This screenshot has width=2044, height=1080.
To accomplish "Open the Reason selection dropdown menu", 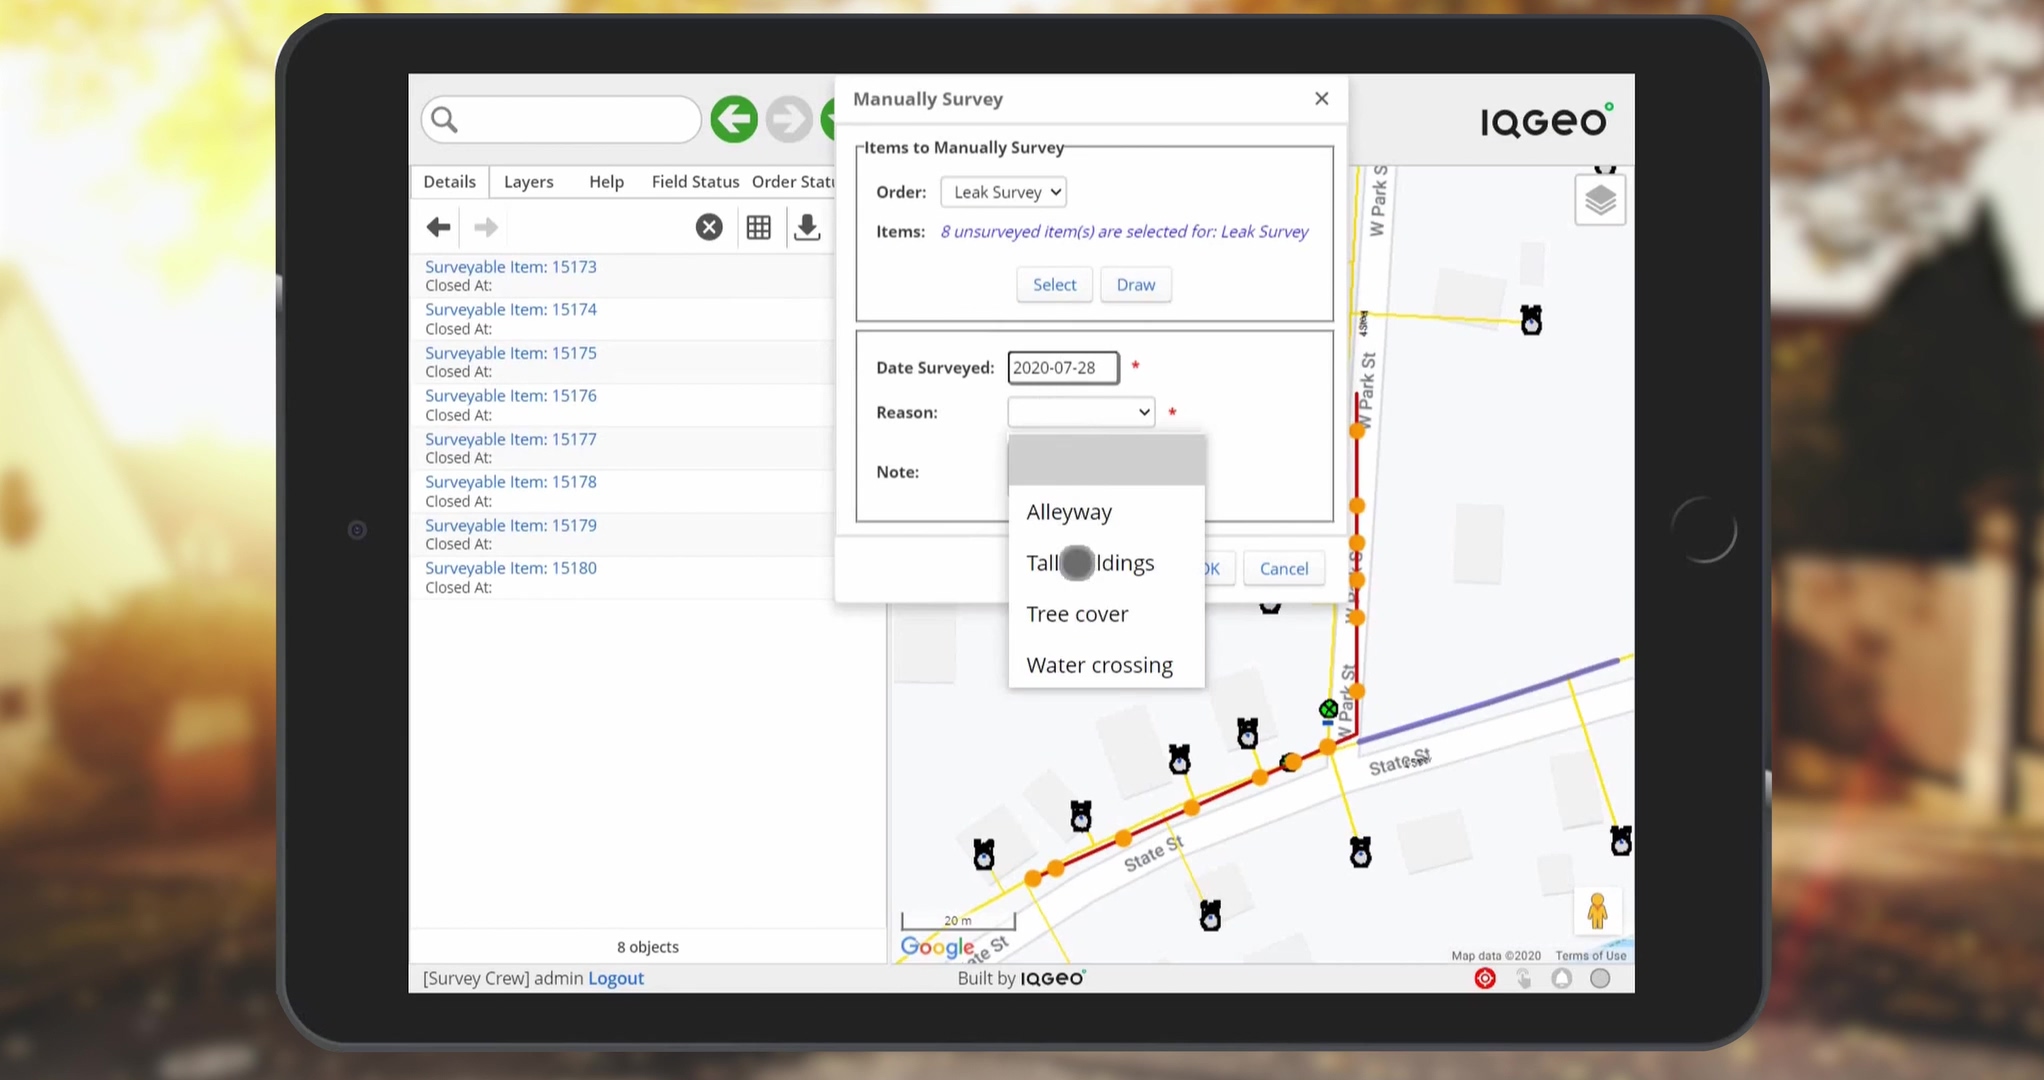I will point(1081,412).
